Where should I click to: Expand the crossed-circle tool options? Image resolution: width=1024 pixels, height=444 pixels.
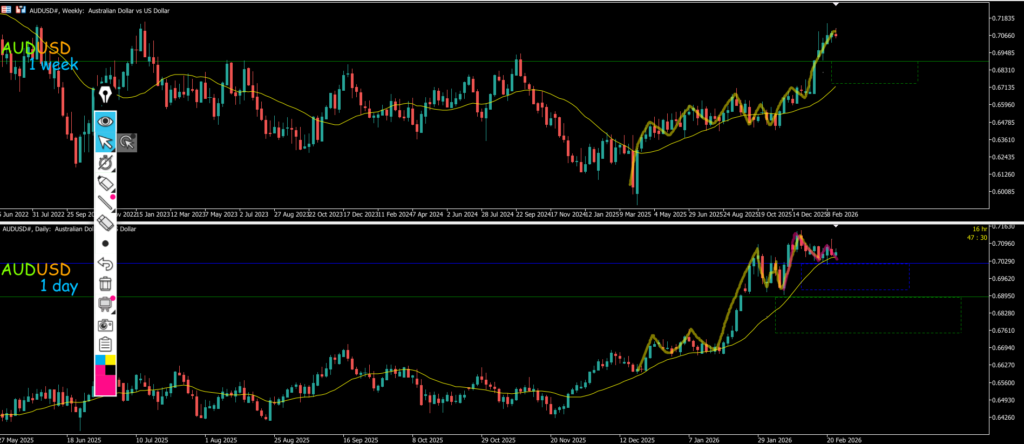tap(105, 163)
